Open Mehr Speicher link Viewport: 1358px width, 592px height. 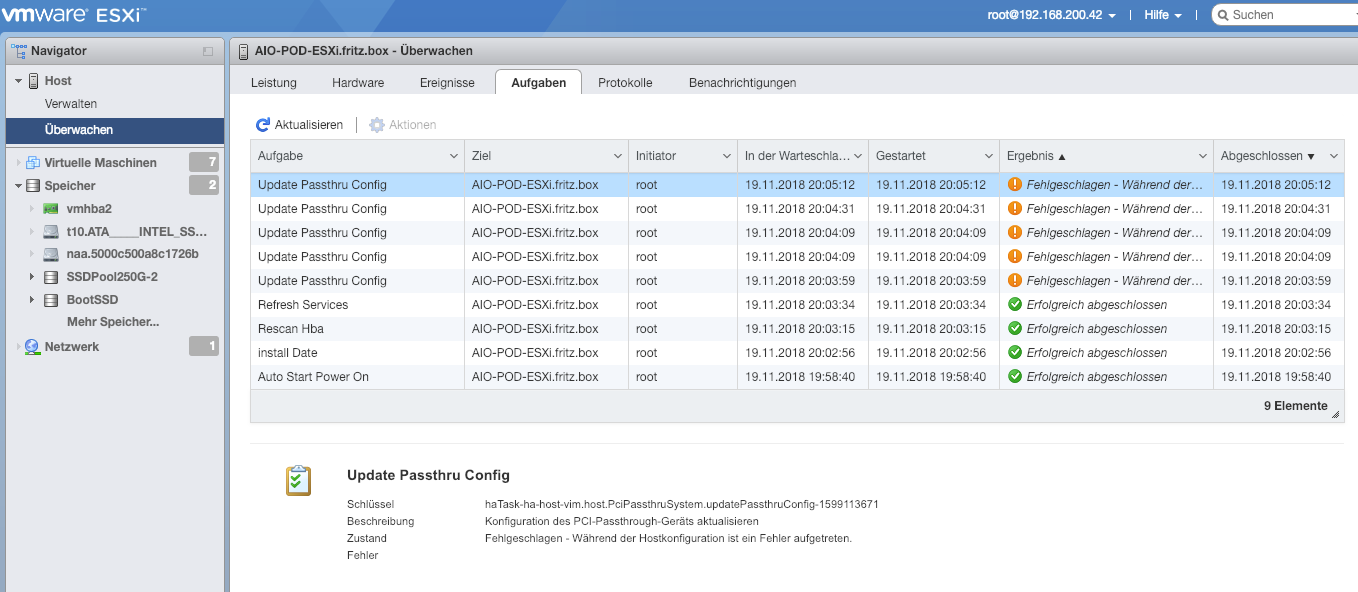(112, 322)
